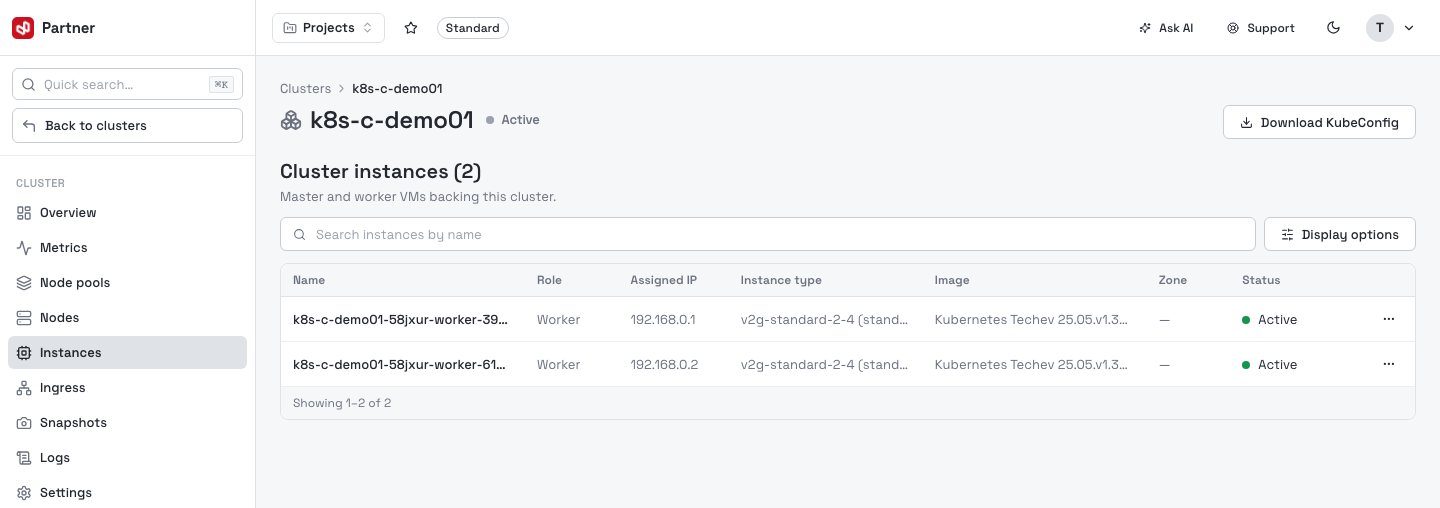Click the back arrow icon beside Back to clusters
This screenshot has width=1440, height=508.
[x=29, y=126]
